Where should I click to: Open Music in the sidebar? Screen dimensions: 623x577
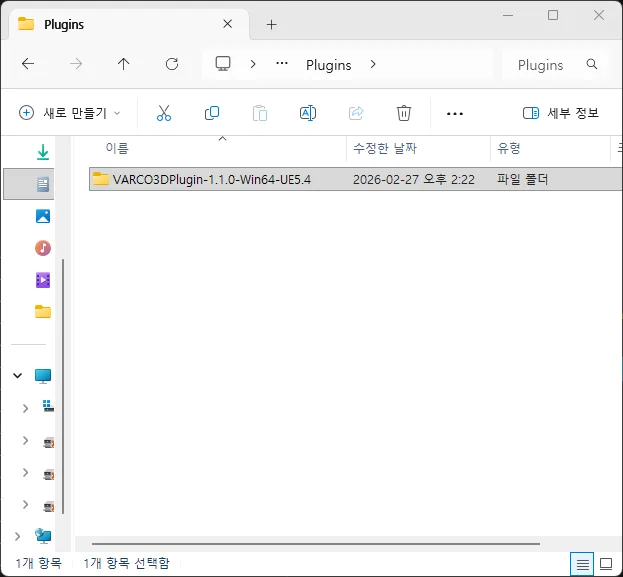click(43, 248)
